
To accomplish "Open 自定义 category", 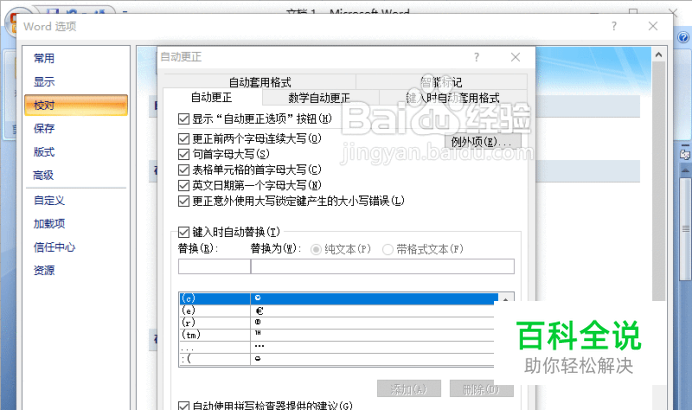I will pos(49,200).
